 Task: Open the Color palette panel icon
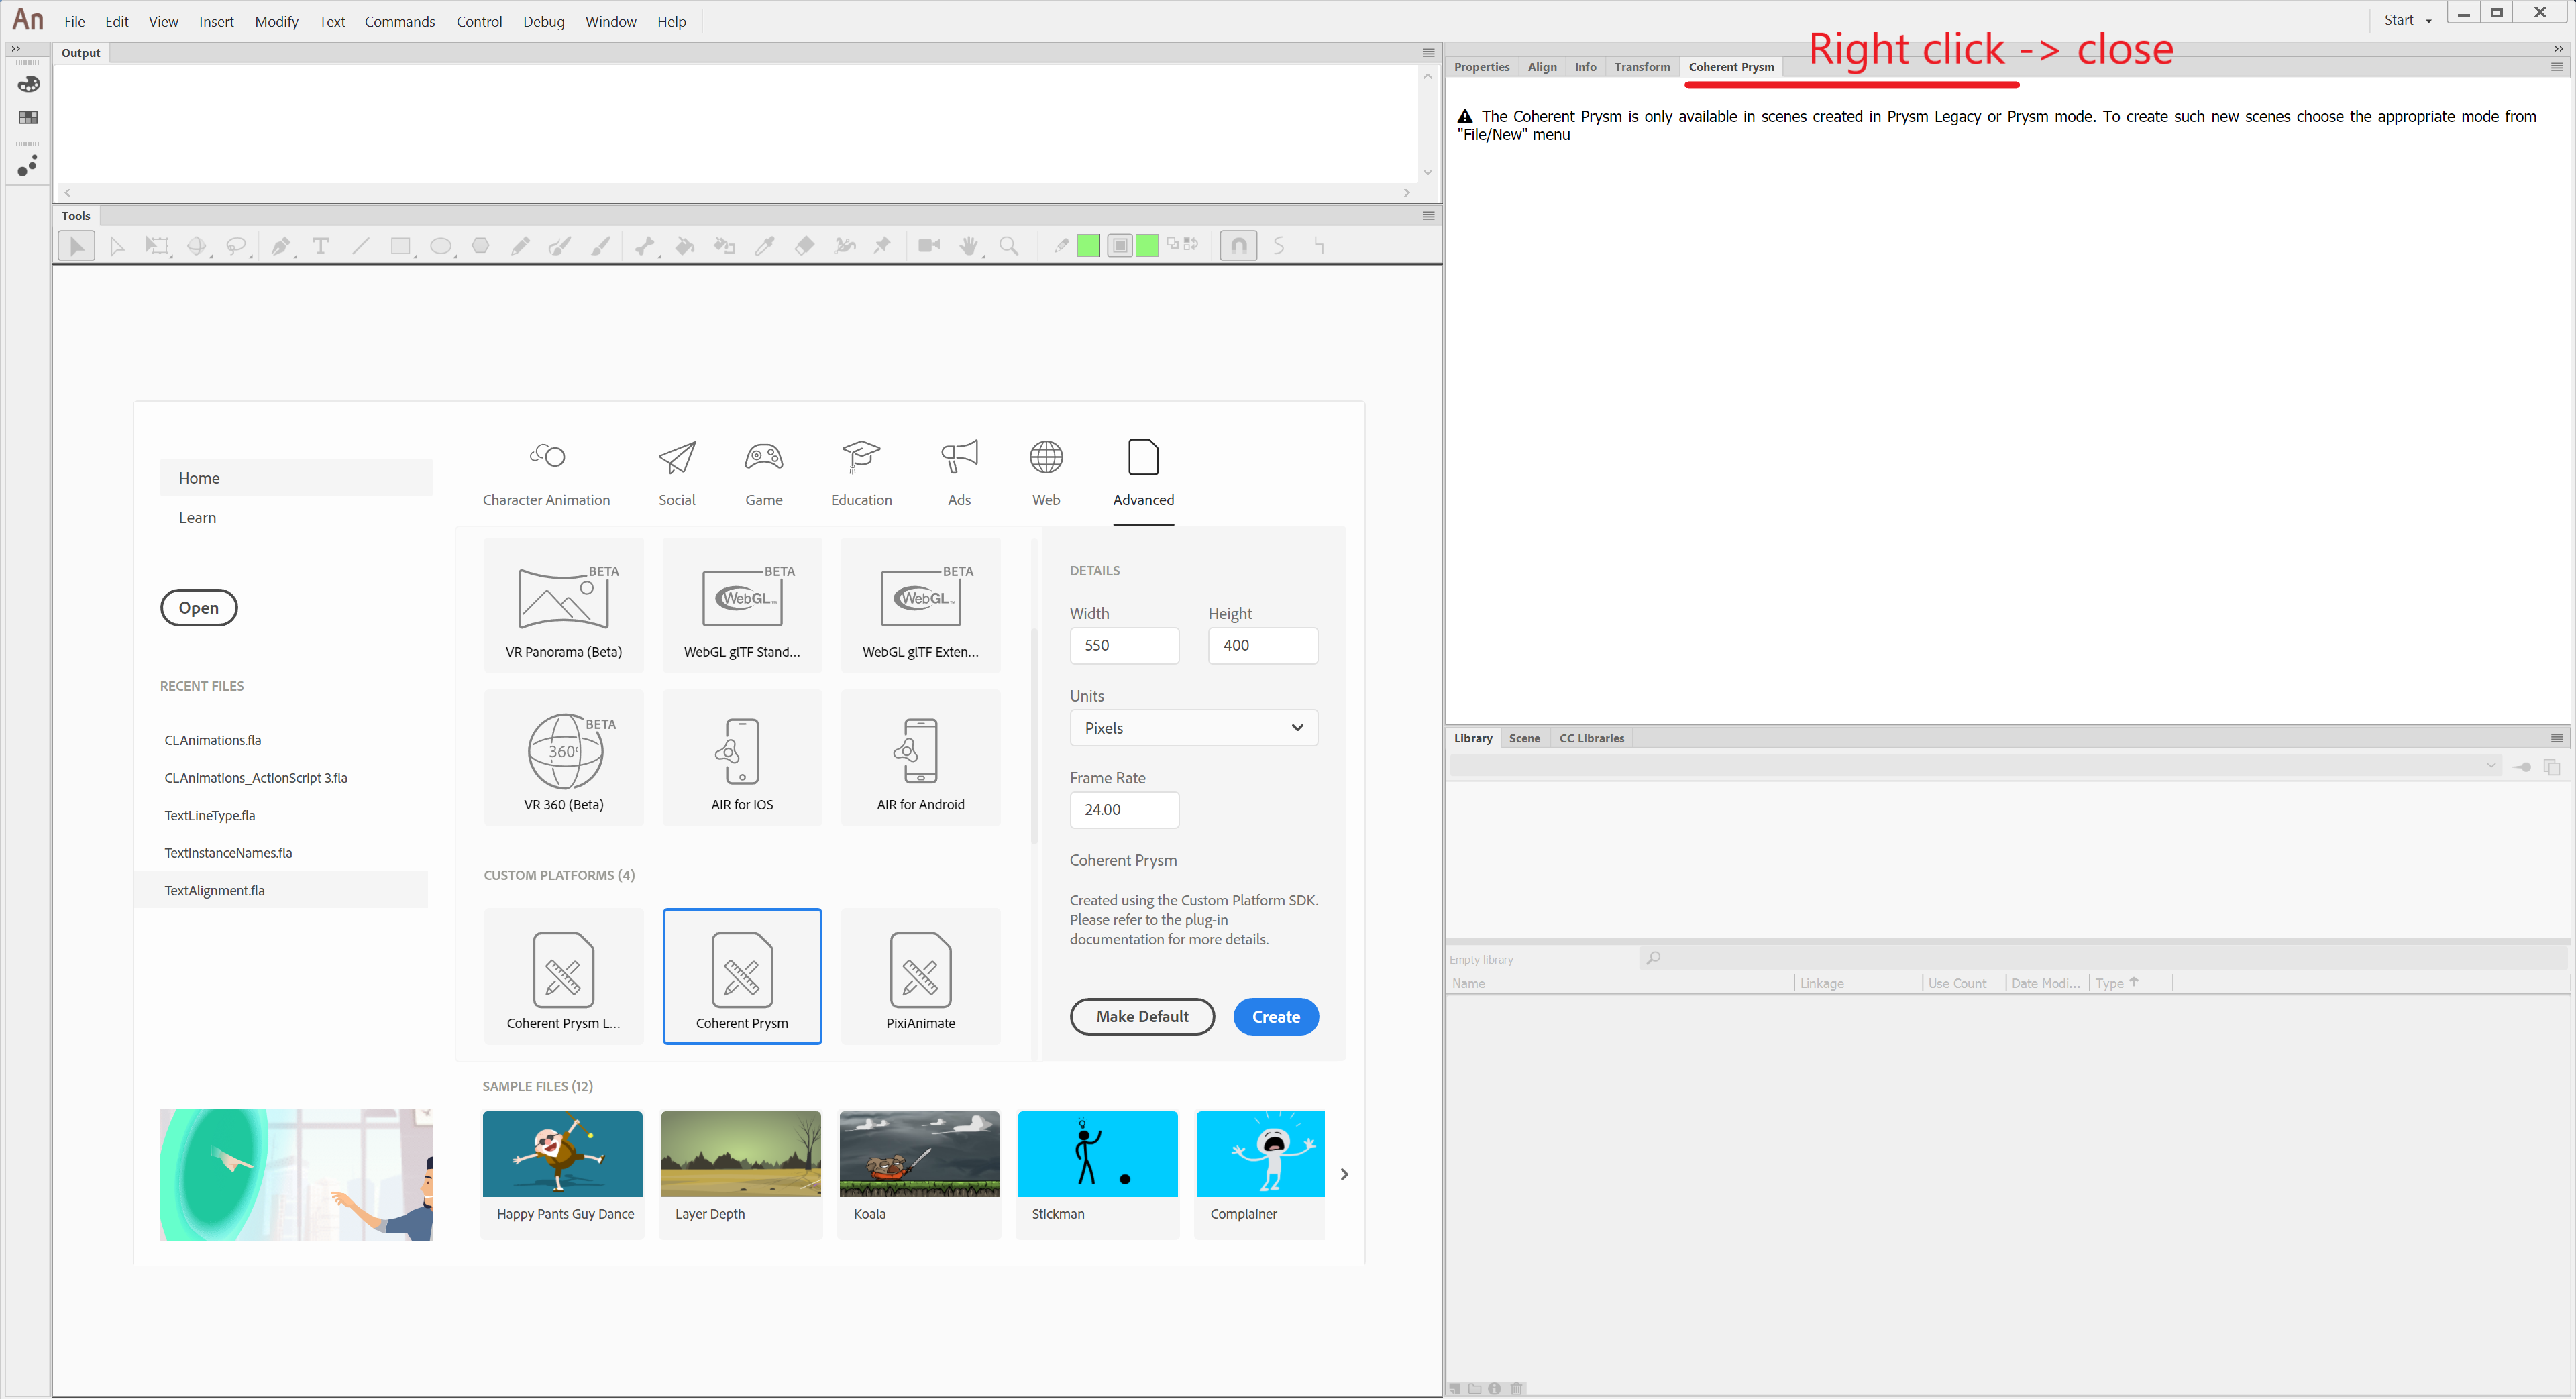(28, 85)
